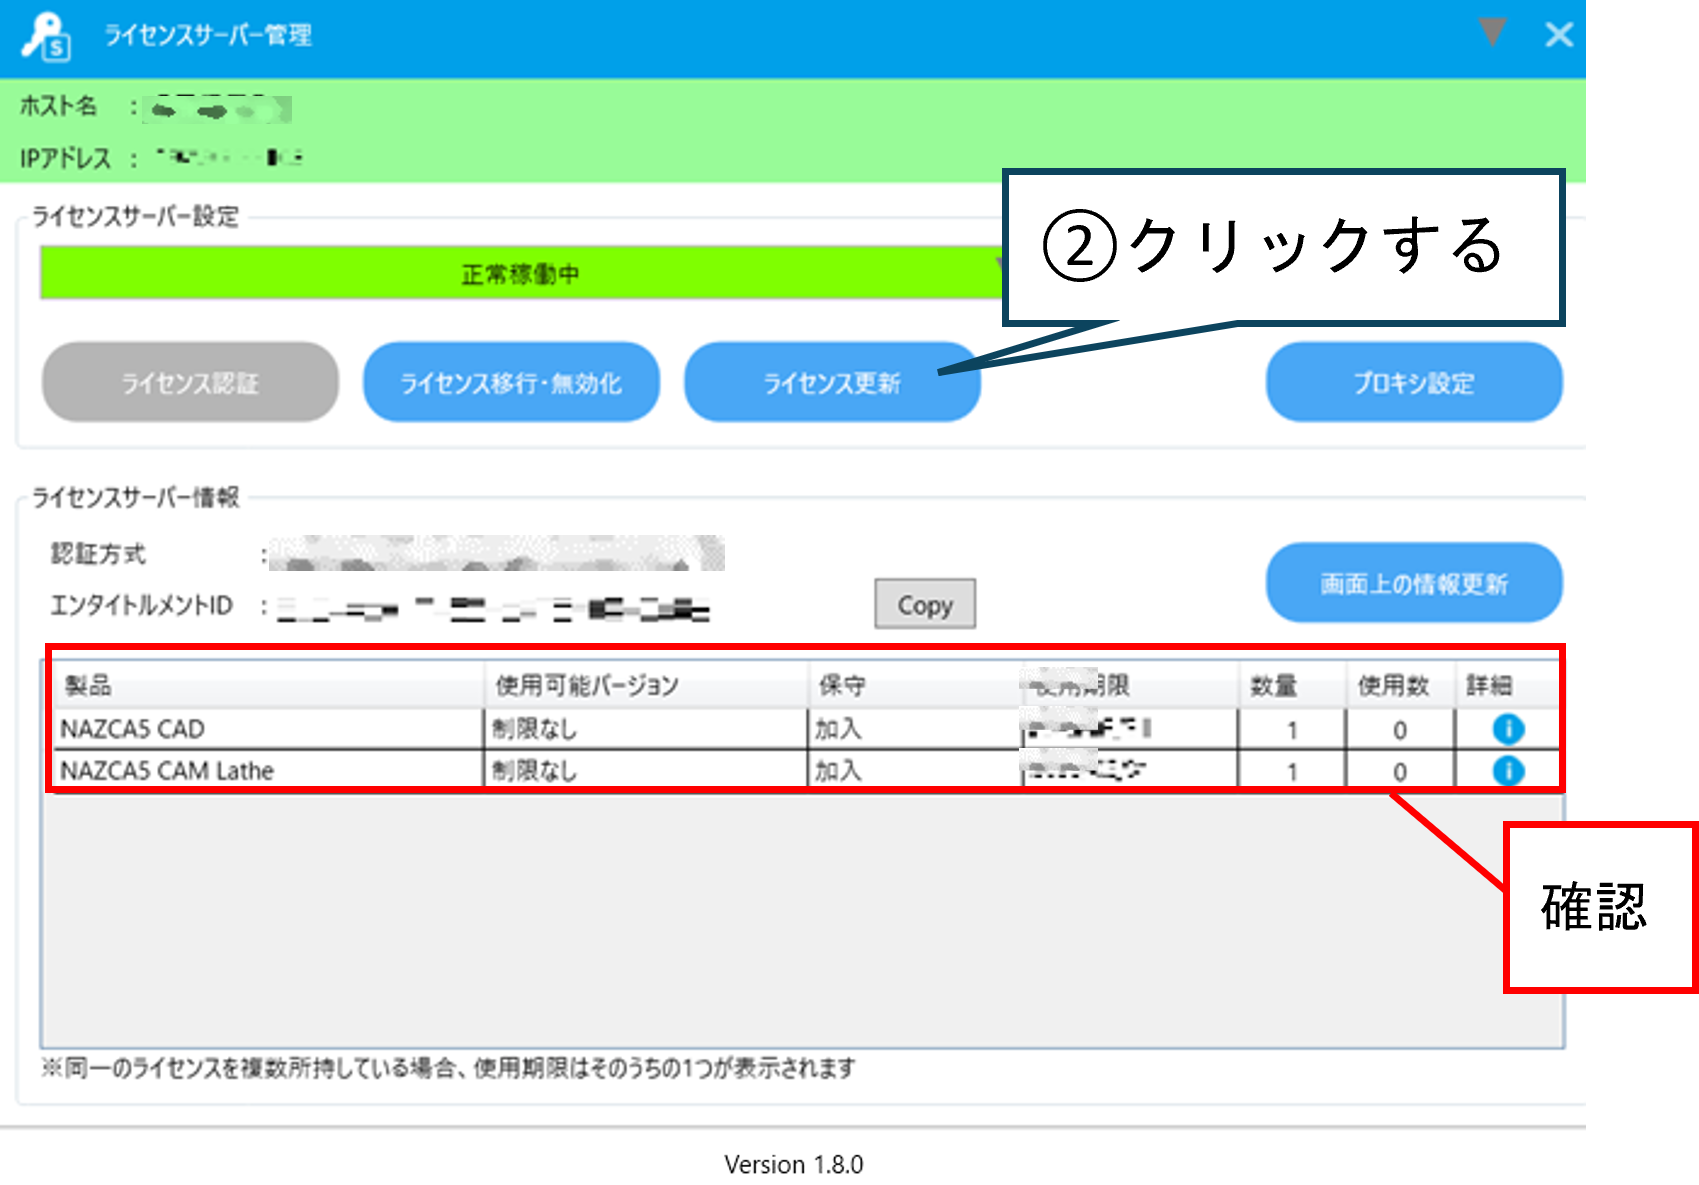
Task: Click the 使用可能バージョン column header
Action: pos(646,685)
